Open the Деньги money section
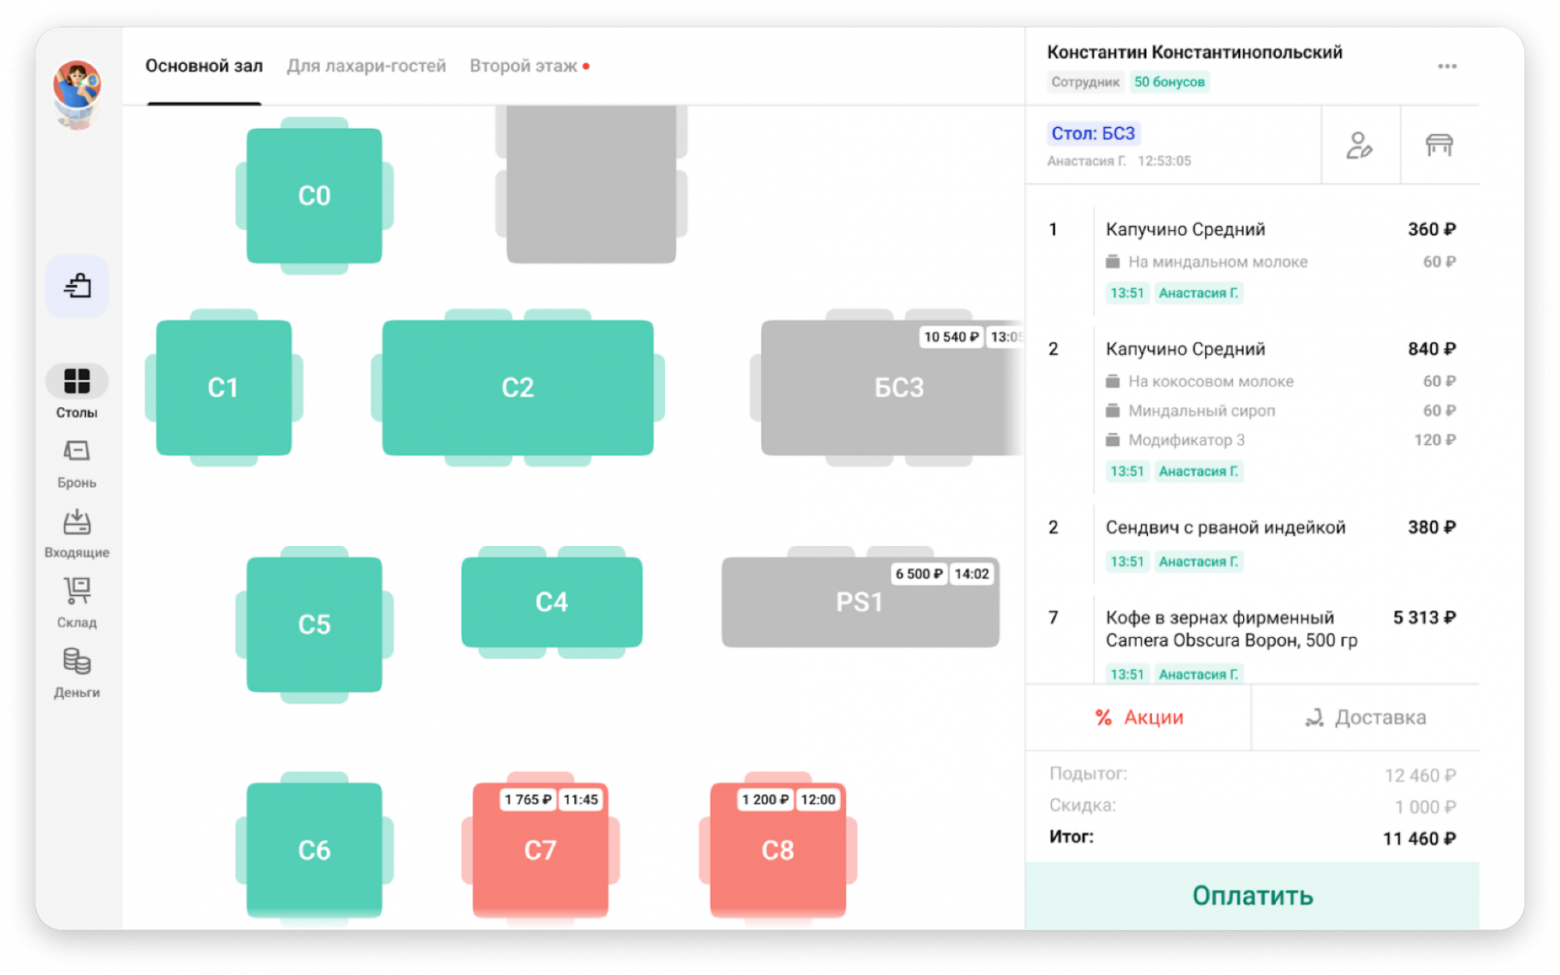Image resolution: width=1560 pixels, height=975 pixels. (77, 674)
